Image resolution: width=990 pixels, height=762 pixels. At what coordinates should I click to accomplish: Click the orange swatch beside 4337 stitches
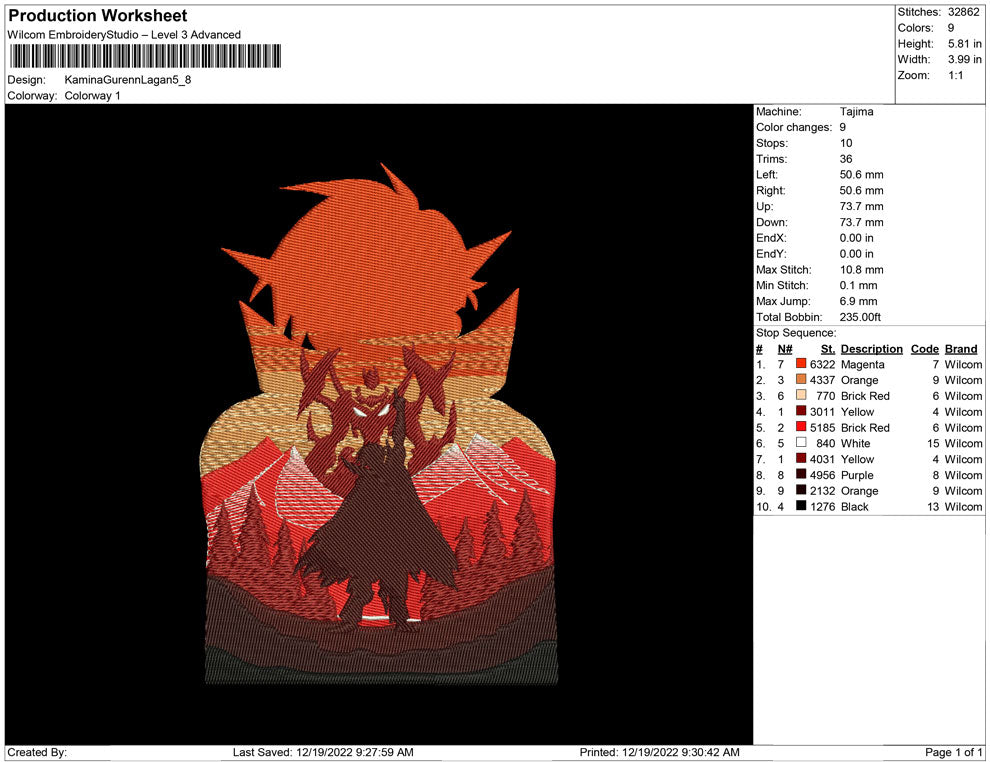pyautogui.click(x=801, y=379)
